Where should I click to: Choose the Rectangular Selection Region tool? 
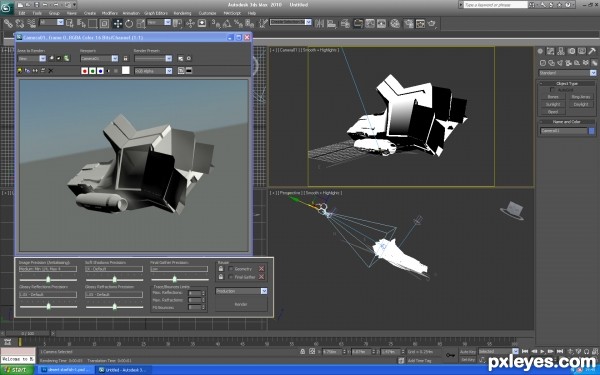[93, 24]
